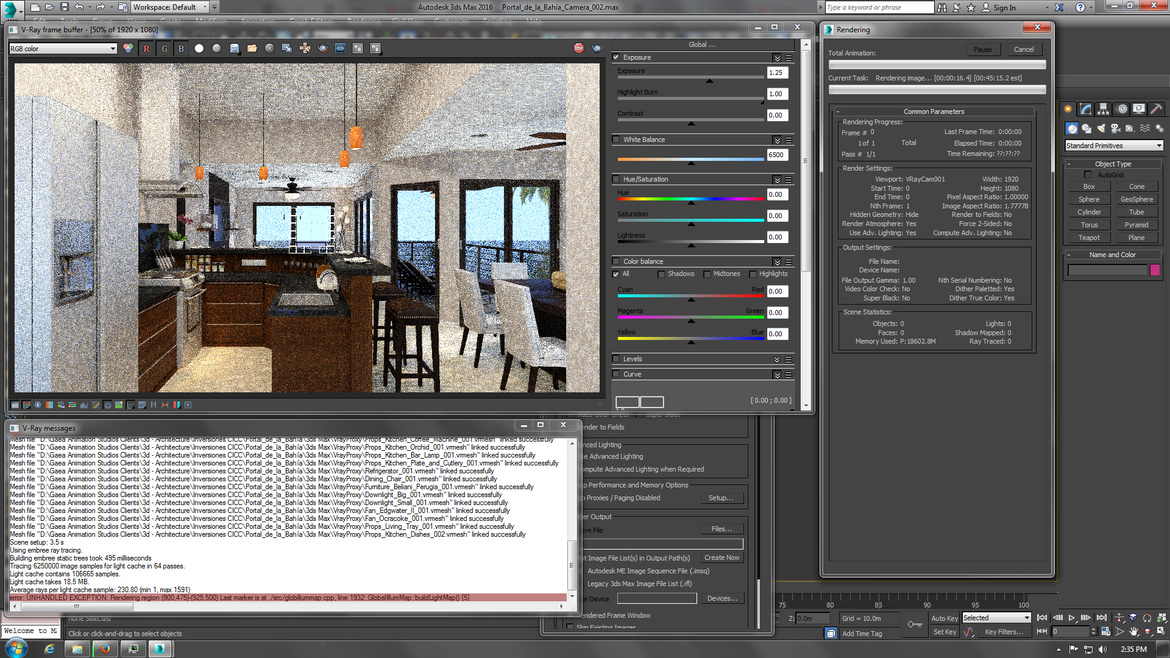Toggle the red channel R button

point(146,48)
